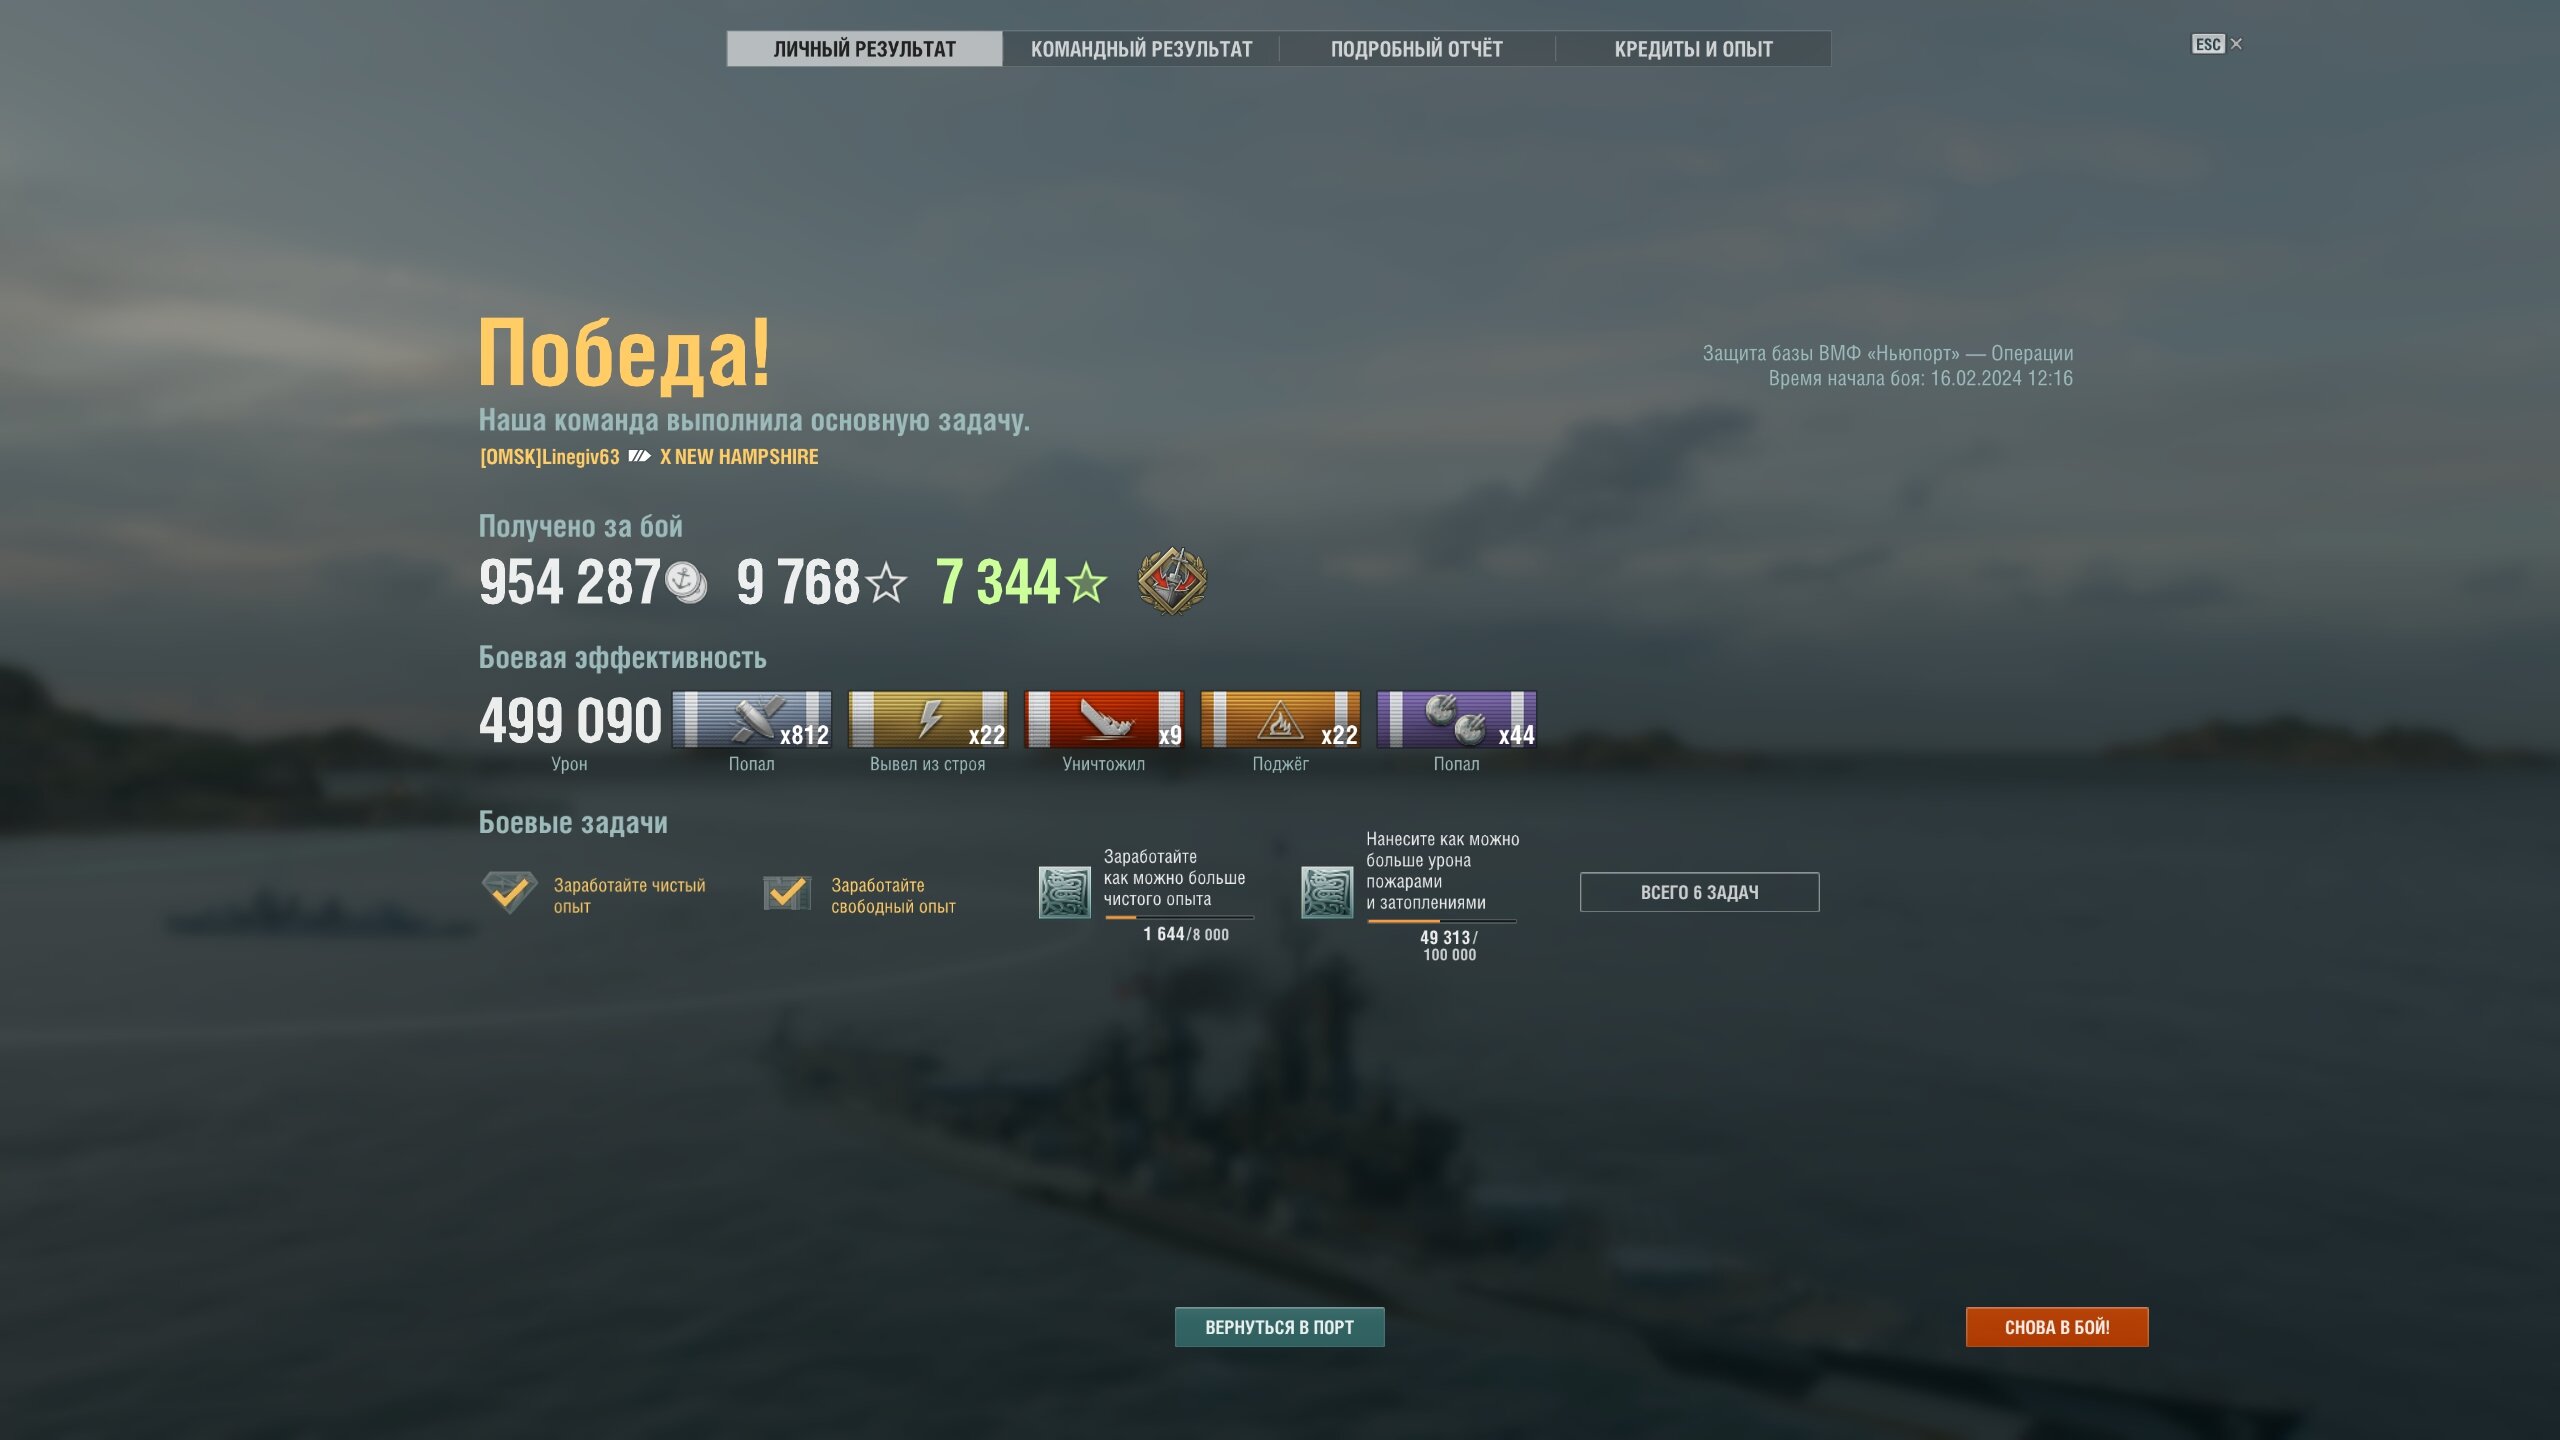Select the secondary hits ribbon x44
The width and height of the screenshot is (2560, 1440).
point(1456,719)
